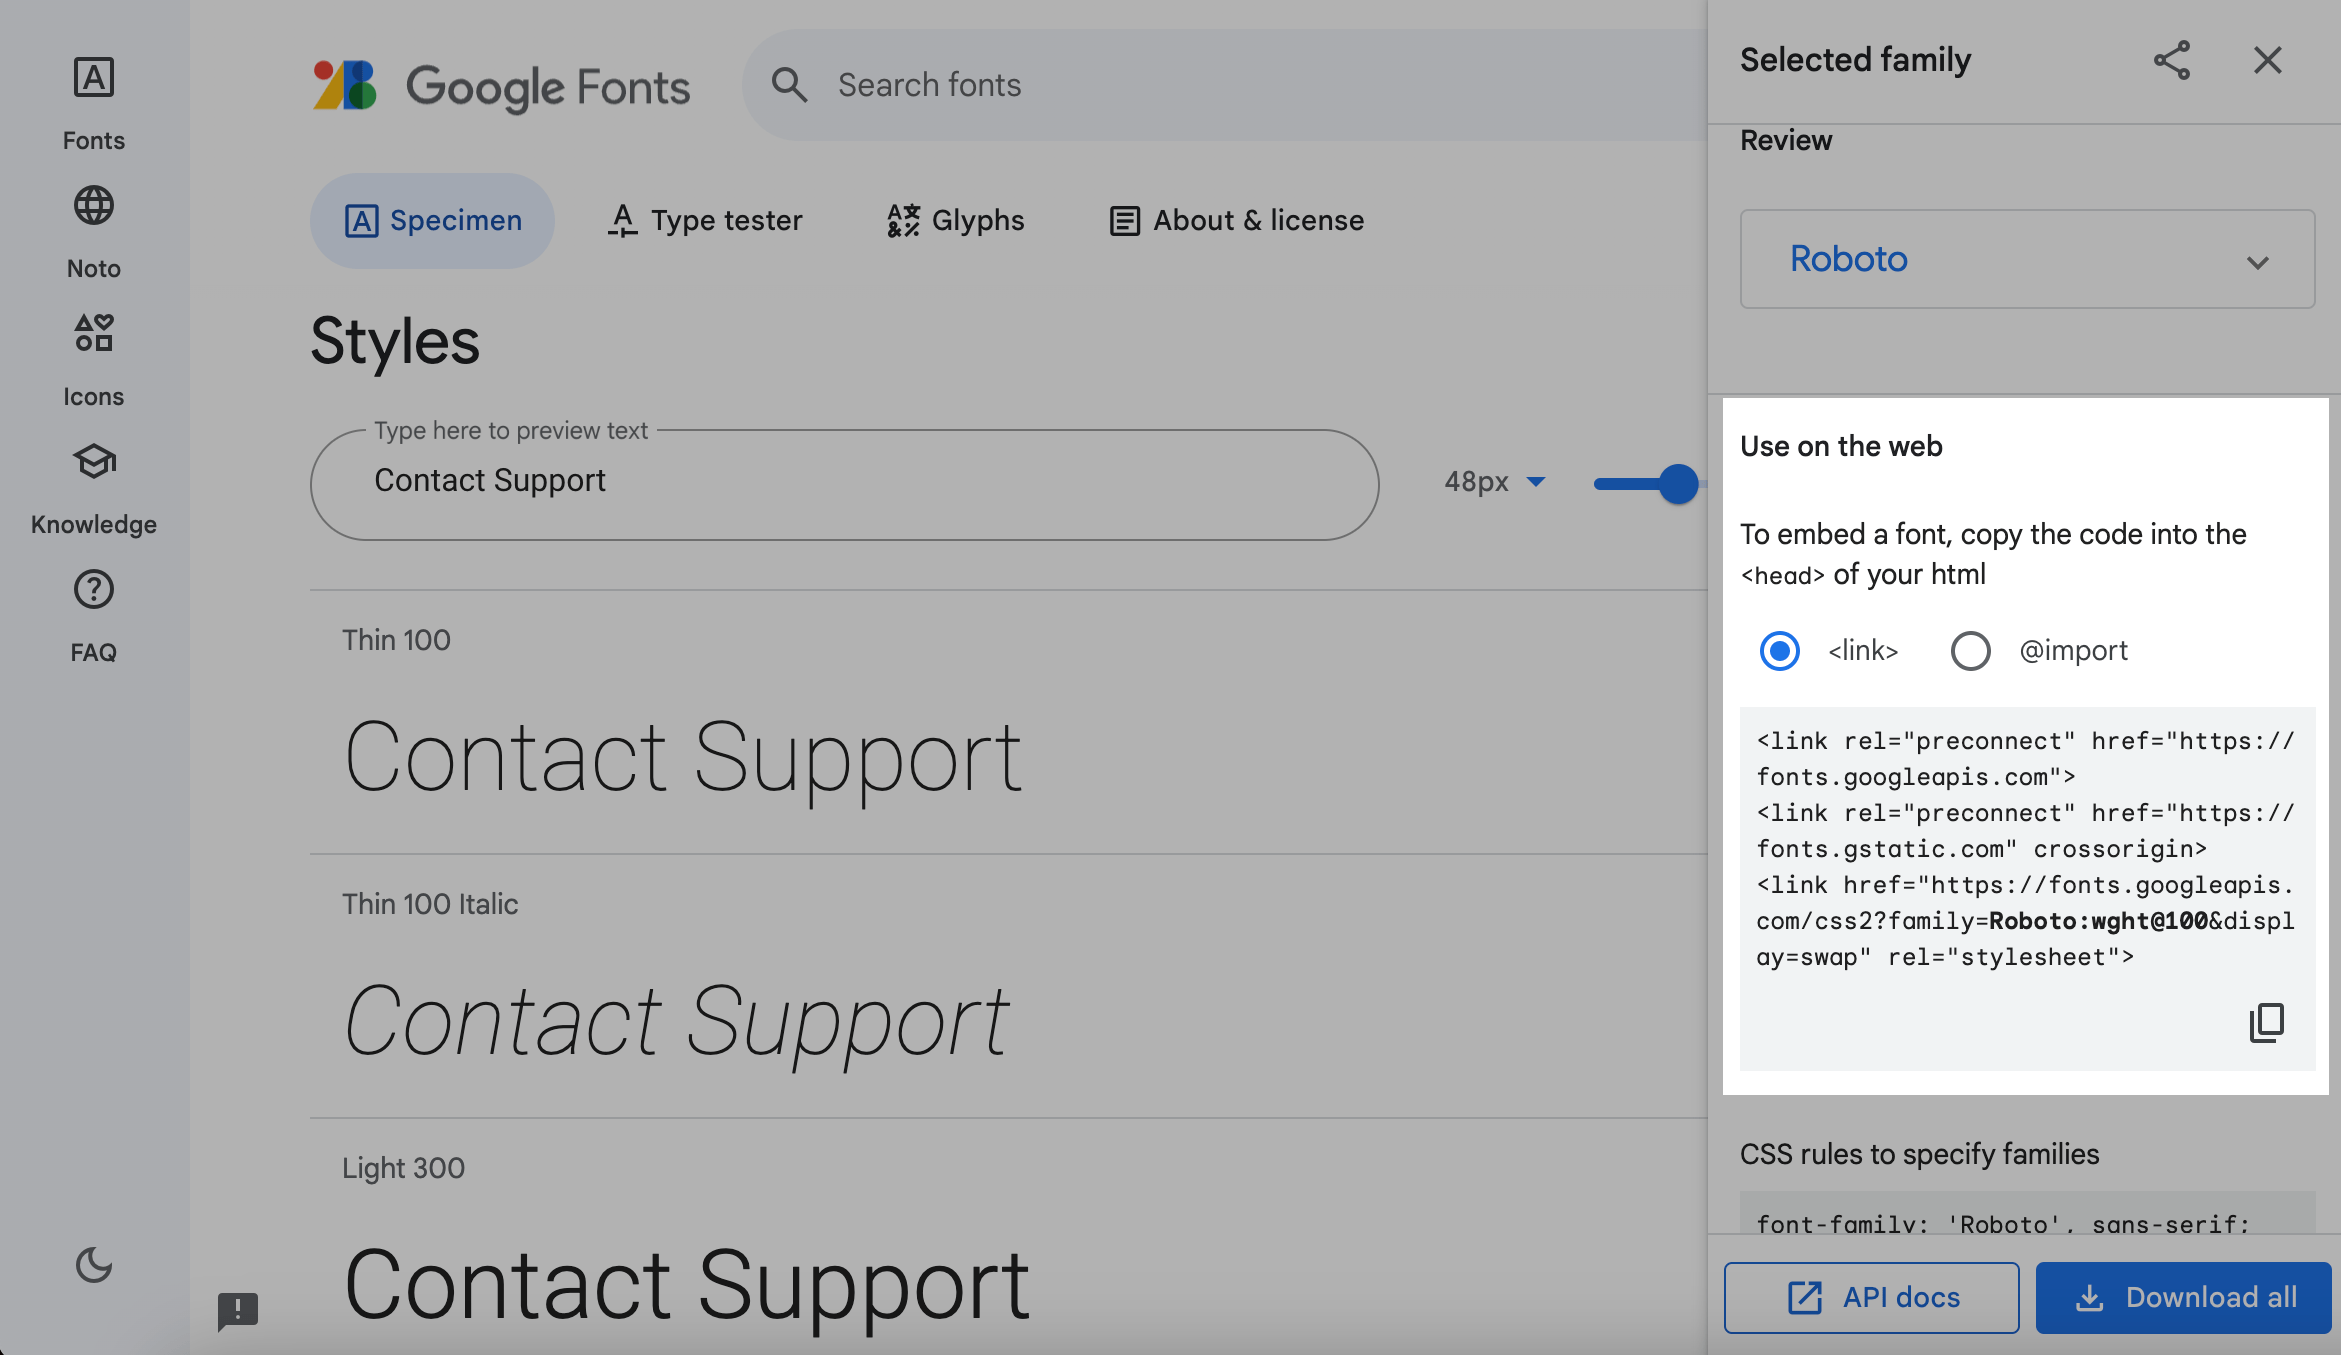2341x1355 pixels.
Task: Click the share icon in Selected family panel
Action: (2171, 60)
